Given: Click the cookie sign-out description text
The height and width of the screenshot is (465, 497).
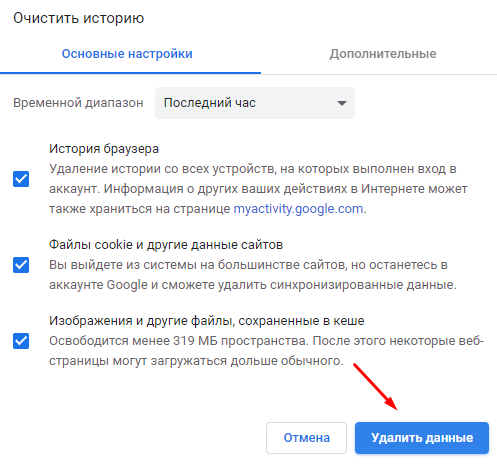Looking at the screenshot, I should point(253,275).
